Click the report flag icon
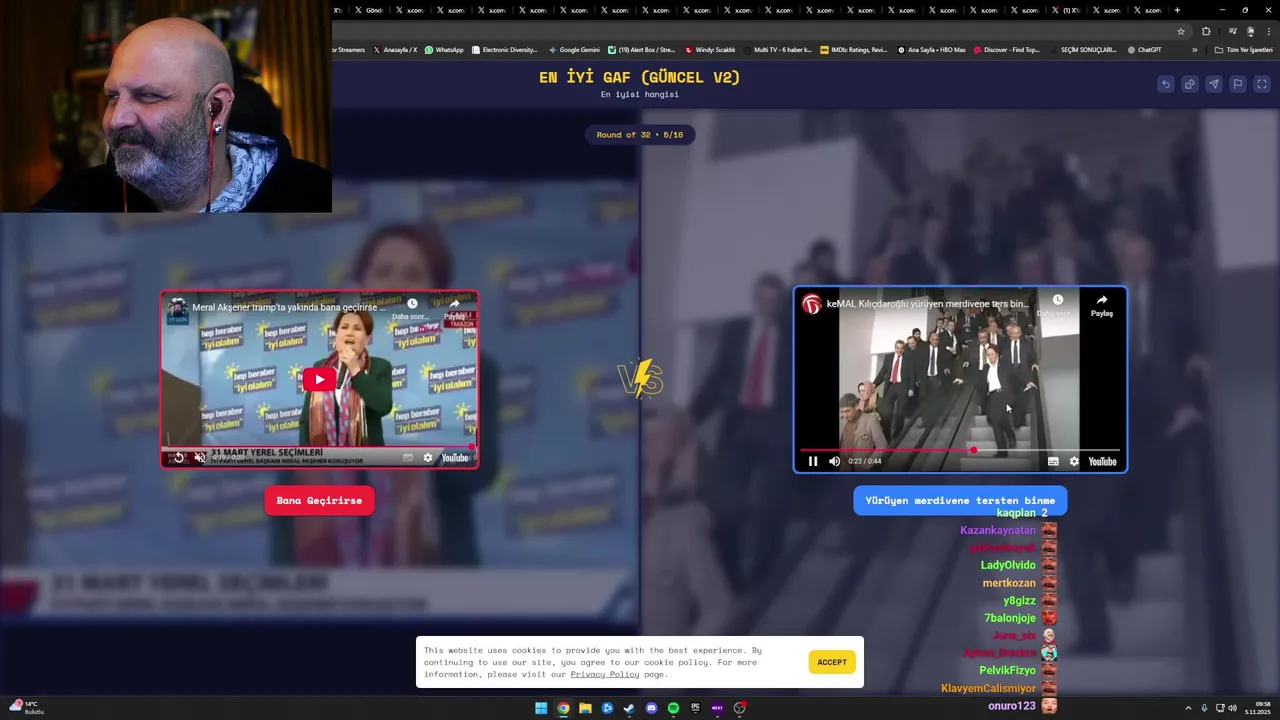Screen dimensions: 1280x720 [x=1237, y=84]
